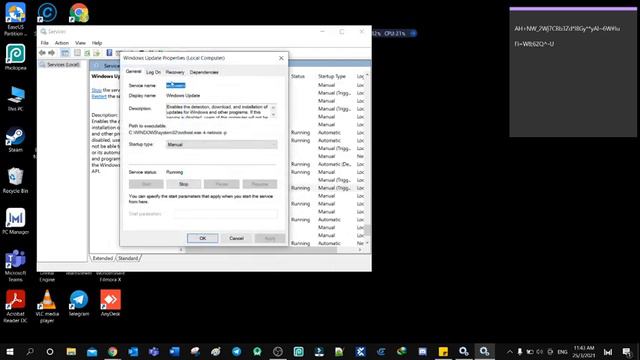Open File Explorer from the taskbar
Viewport: 640px width, 360px height.
(x=71, y=351)
